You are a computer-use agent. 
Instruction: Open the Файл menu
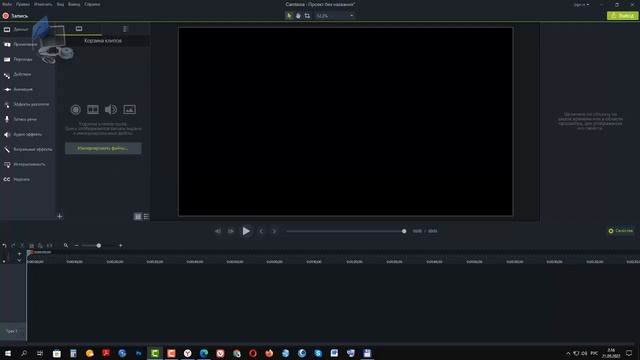(7, 4)
